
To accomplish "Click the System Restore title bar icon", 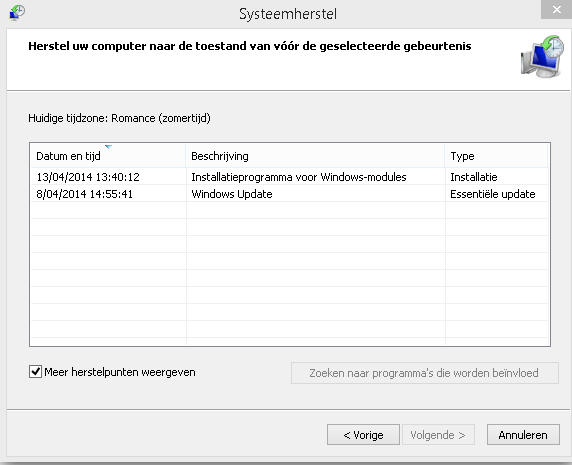I will [x=17, y=12].
